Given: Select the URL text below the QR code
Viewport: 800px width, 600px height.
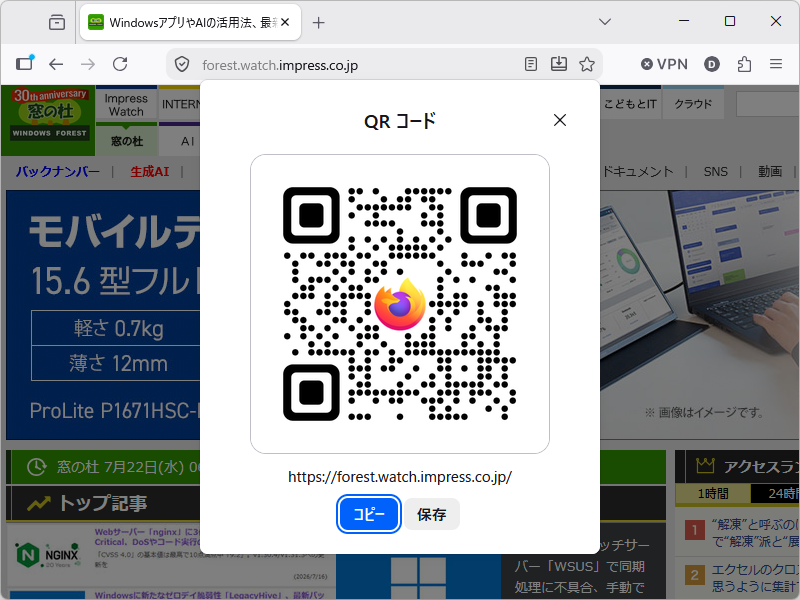Looking at the screenshot, I should (399, 477).
